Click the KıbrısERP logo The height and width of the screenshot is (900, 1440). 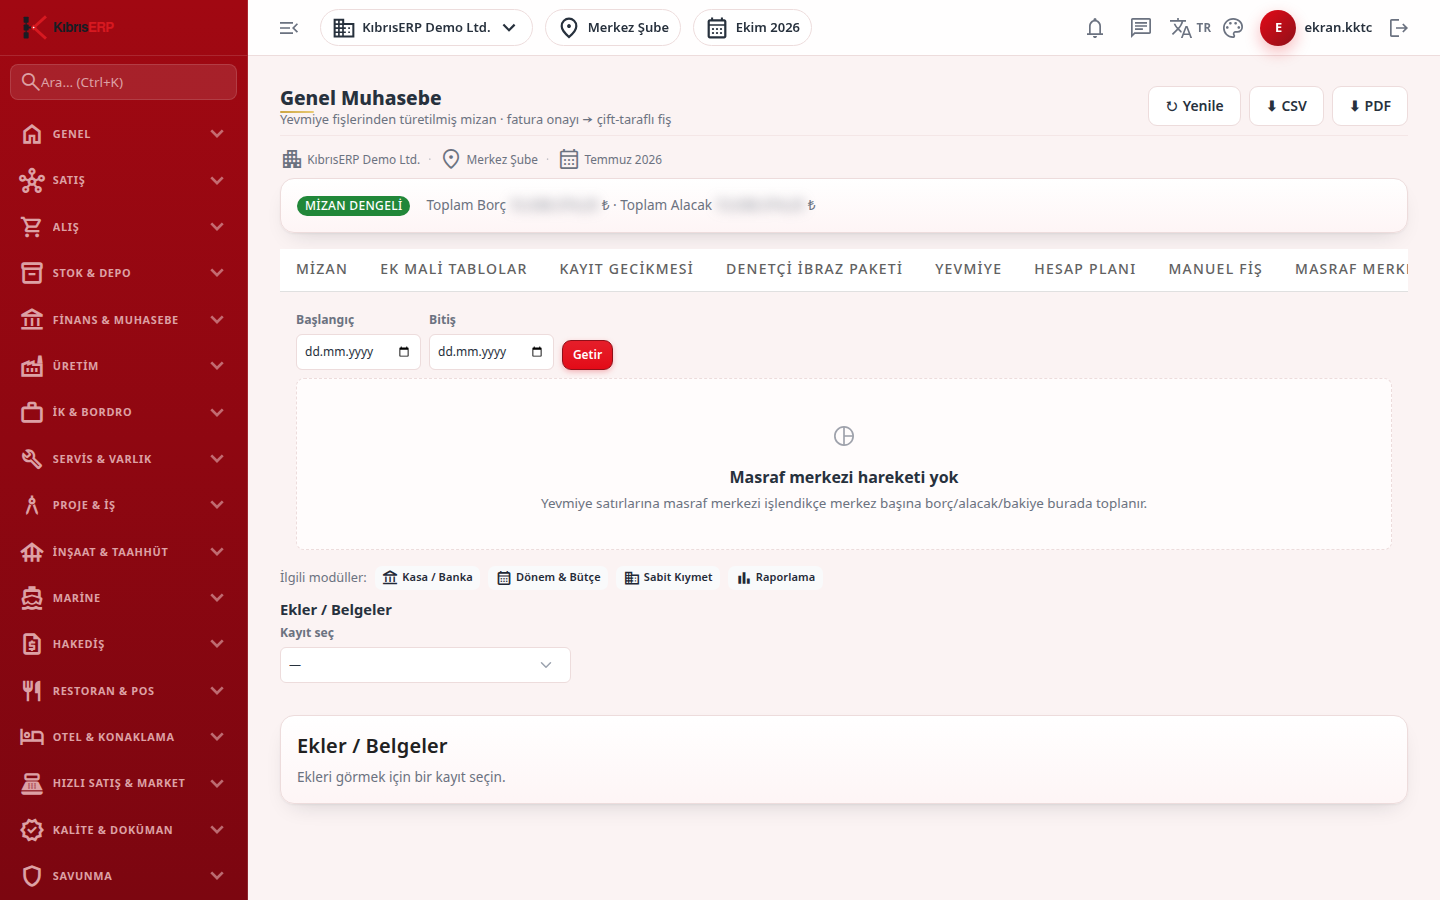click(x=68, y=27)
